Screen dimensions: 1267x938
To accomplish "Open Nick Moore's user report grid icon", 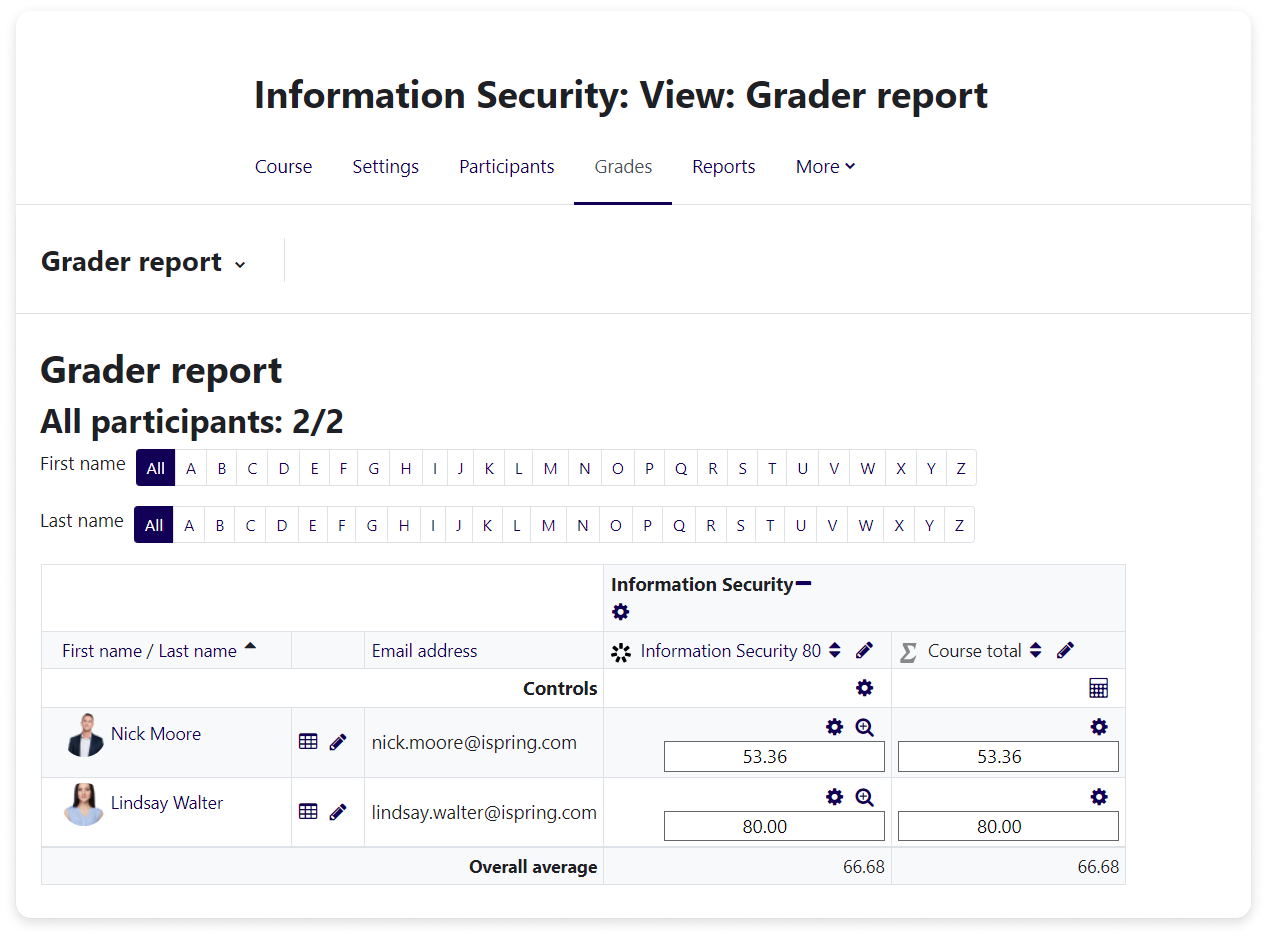I will click(308, 742).
